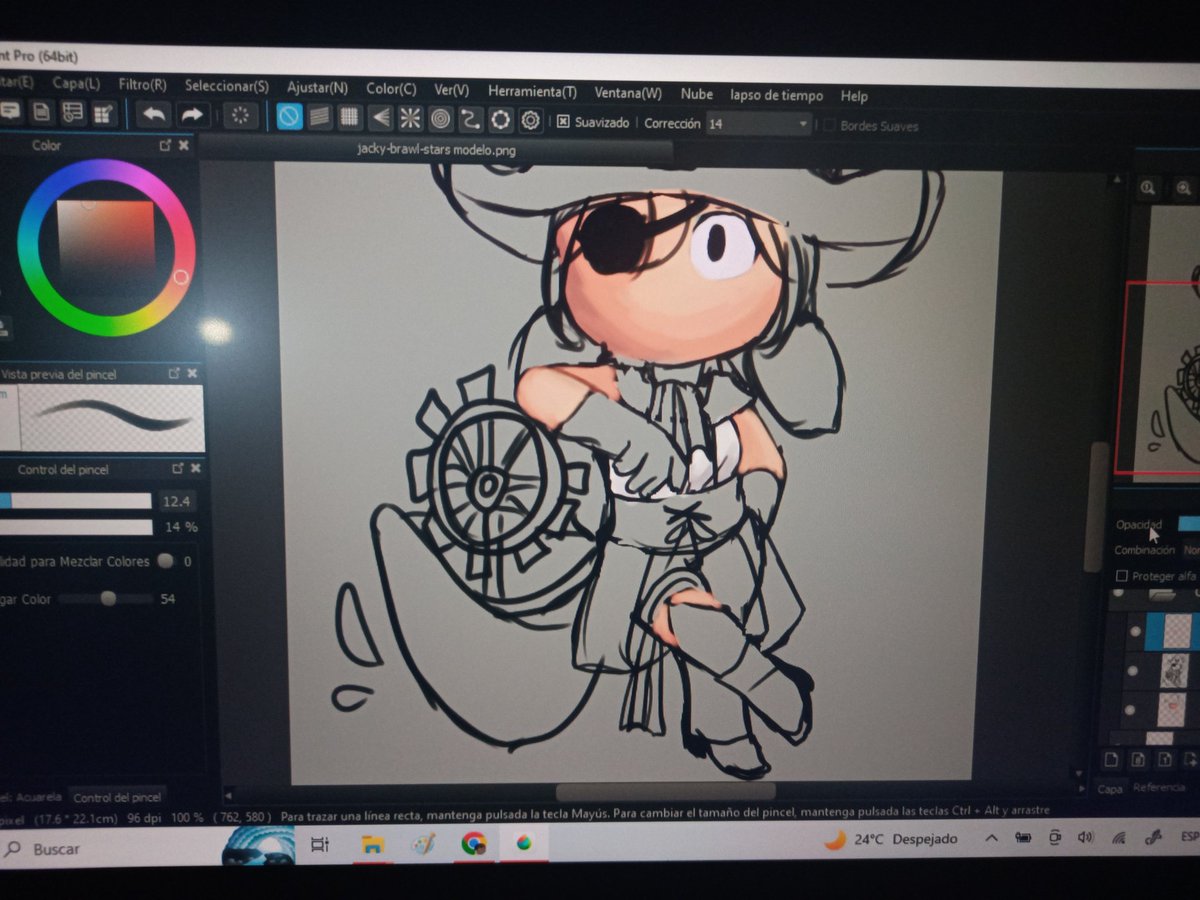Click the panel layout icon in toolbar

coord(105,114)
